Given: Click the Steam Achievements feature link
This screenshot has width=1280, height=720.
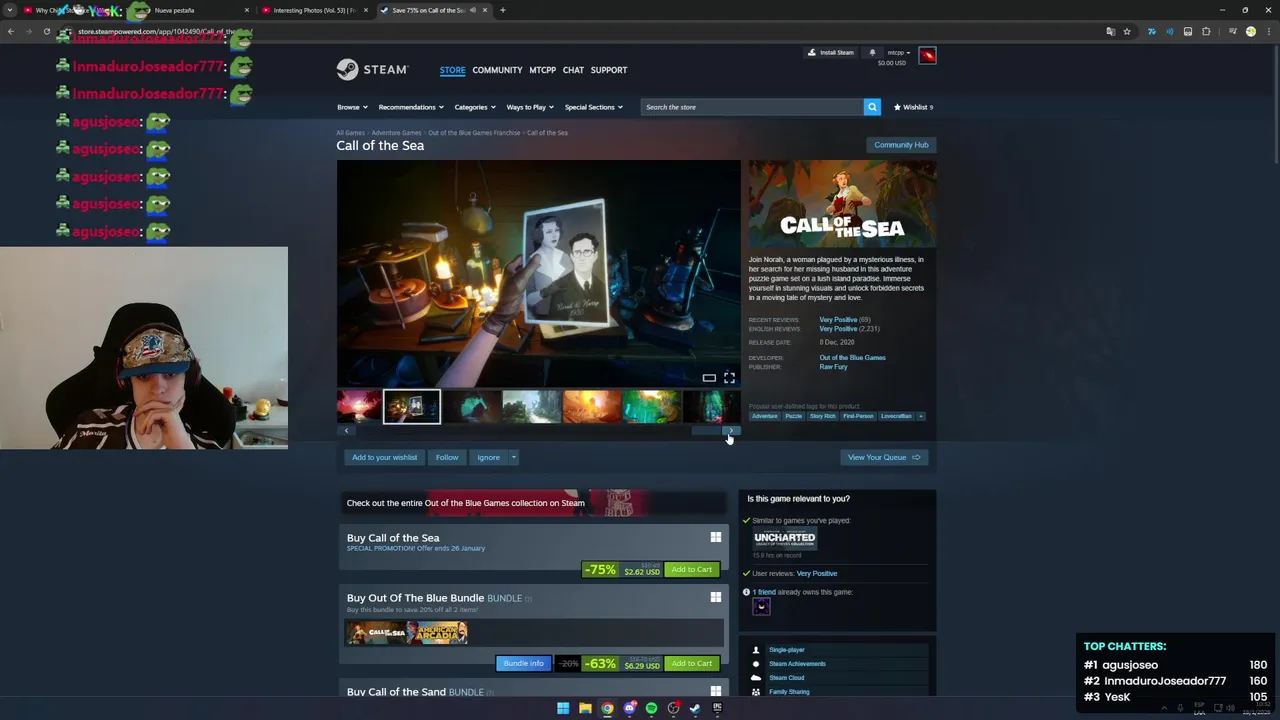Looking at the screenshot, I should (797, 664).
